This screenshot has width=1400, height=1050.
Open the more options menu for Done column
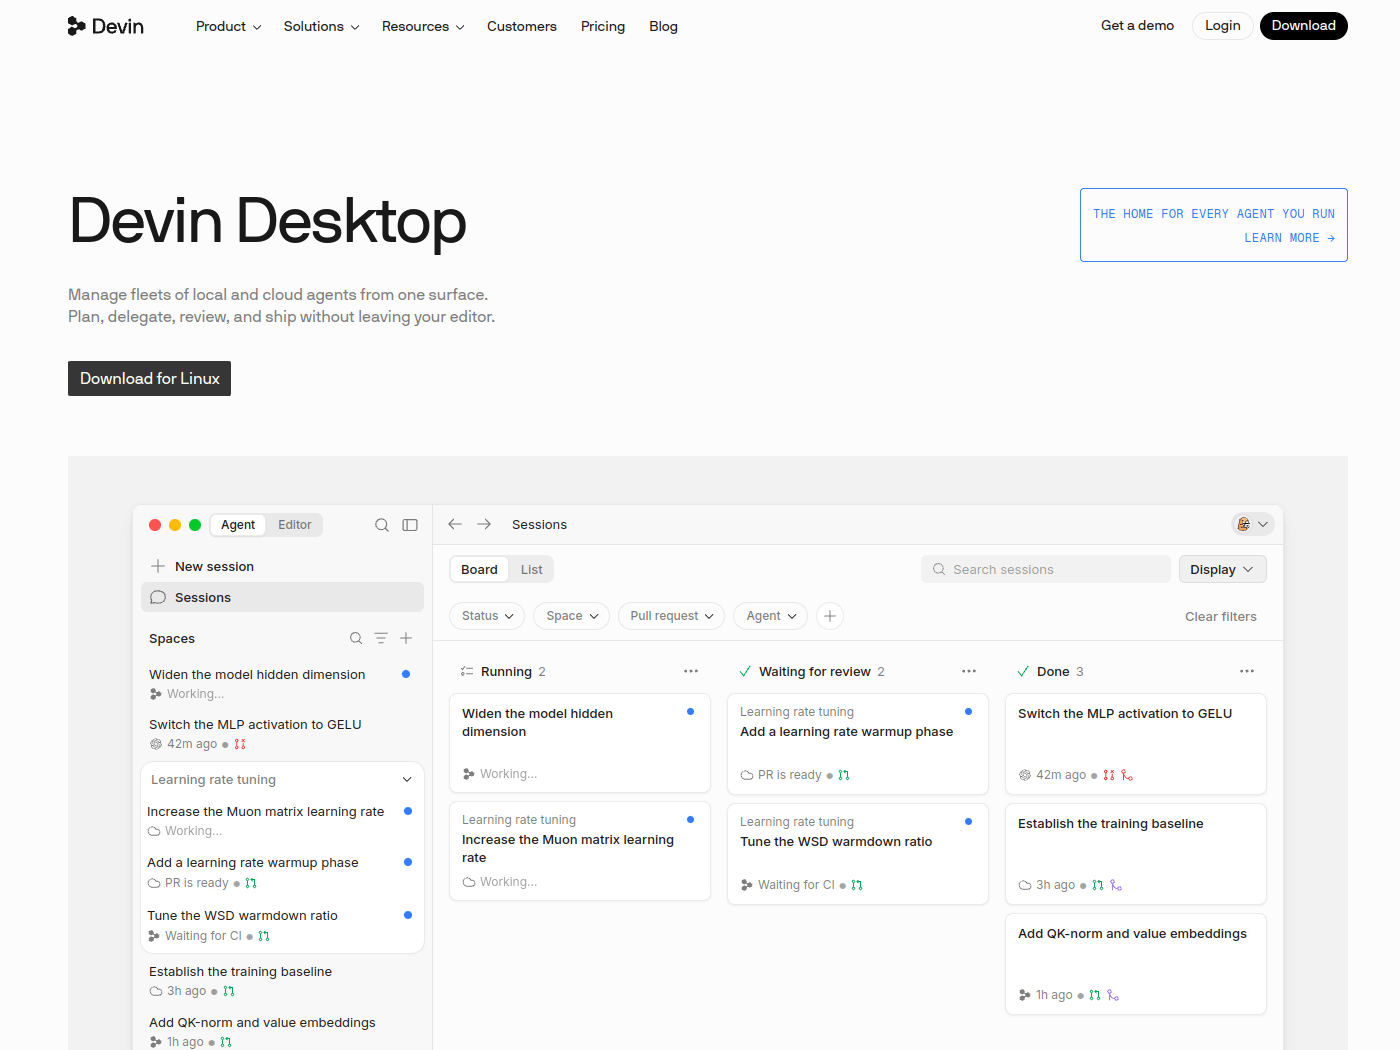click(x=1247, y=671)
